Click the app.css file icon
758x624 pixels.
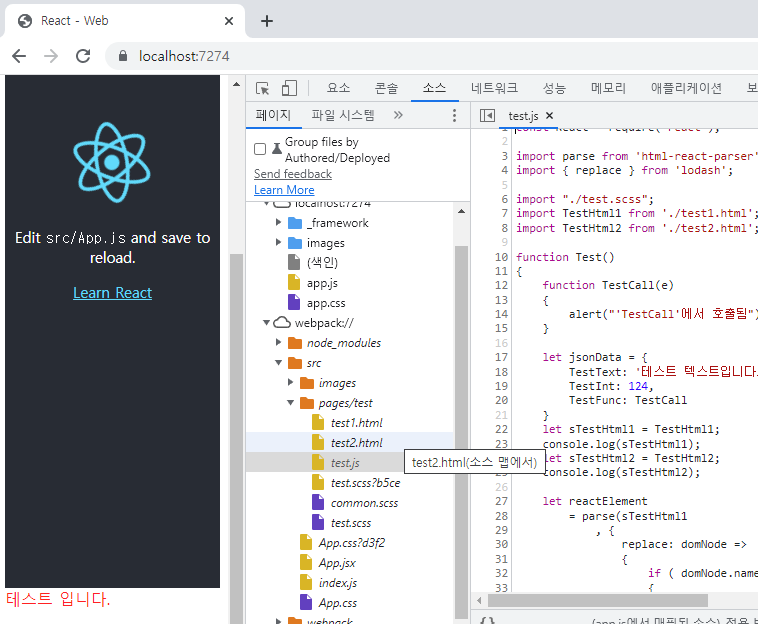(x=294, y=303)
